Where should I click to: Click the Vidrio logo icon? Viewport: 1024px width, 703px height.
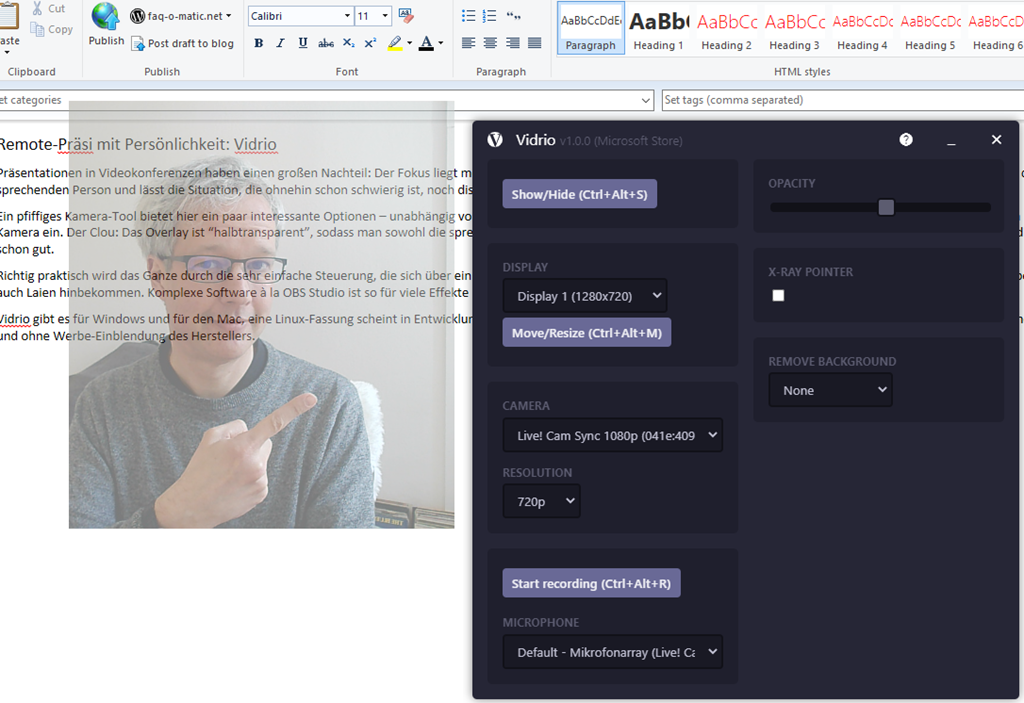tap(495, 140)
